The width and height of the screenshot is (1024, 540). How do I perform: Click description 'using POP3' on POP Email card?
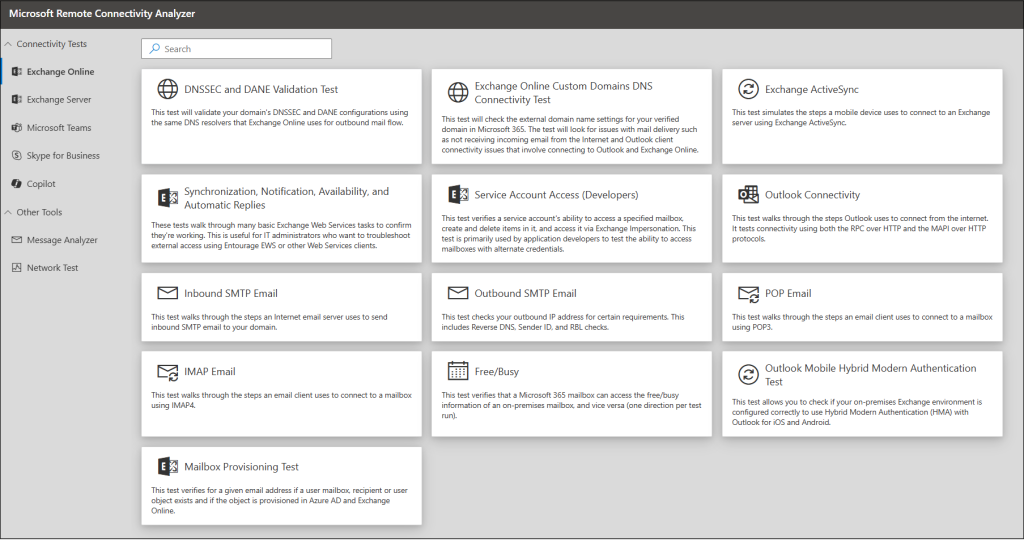(x=862, y=322)
